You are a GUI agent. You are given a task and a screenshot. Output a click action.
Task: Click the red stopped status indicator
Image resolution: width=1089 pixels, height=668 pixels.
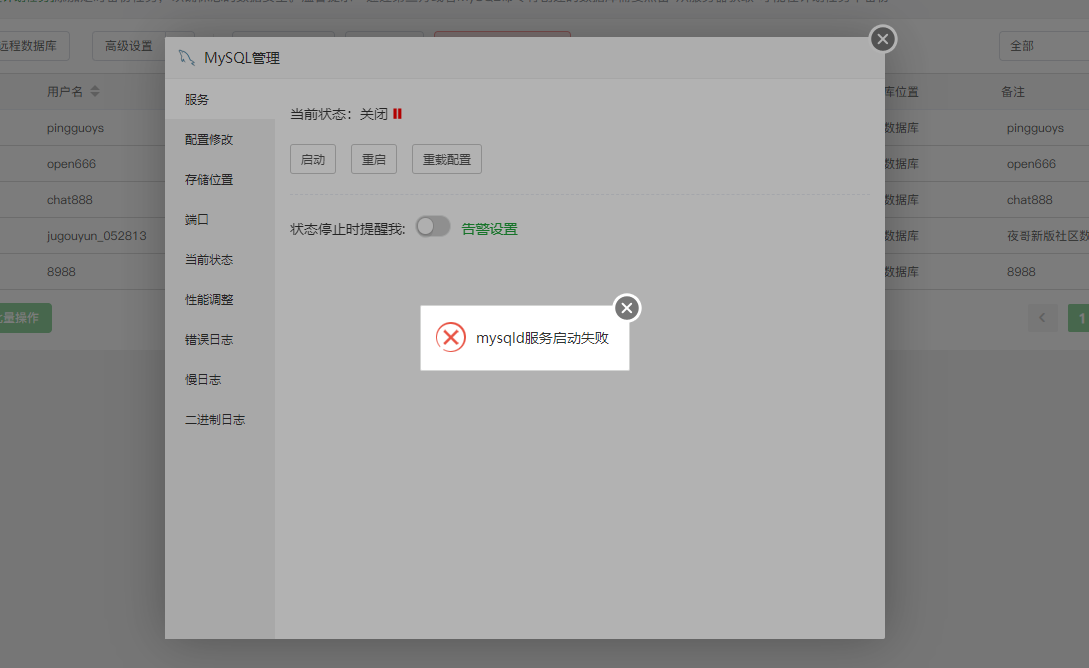click(x=397, y=114)
